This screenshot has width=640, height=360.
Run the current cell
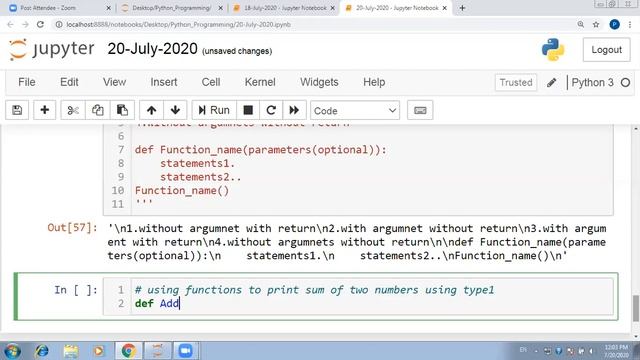point(214,110)
